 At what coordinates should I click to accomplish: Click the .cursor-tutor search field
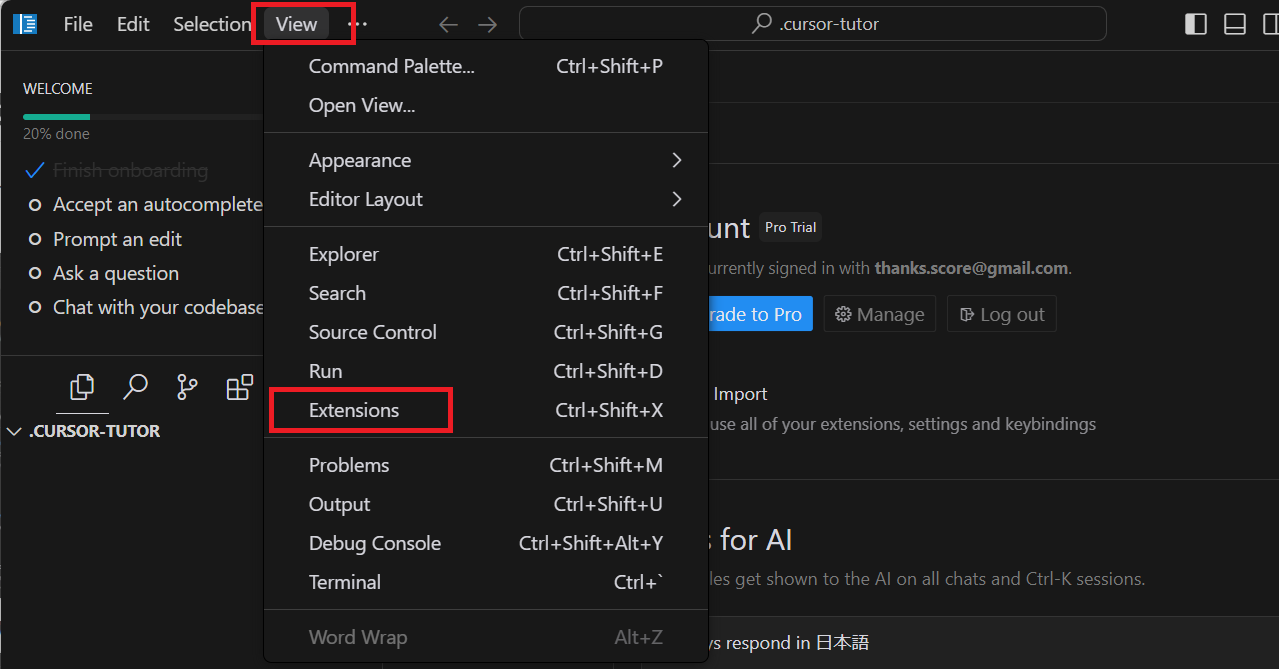point(812,24)
